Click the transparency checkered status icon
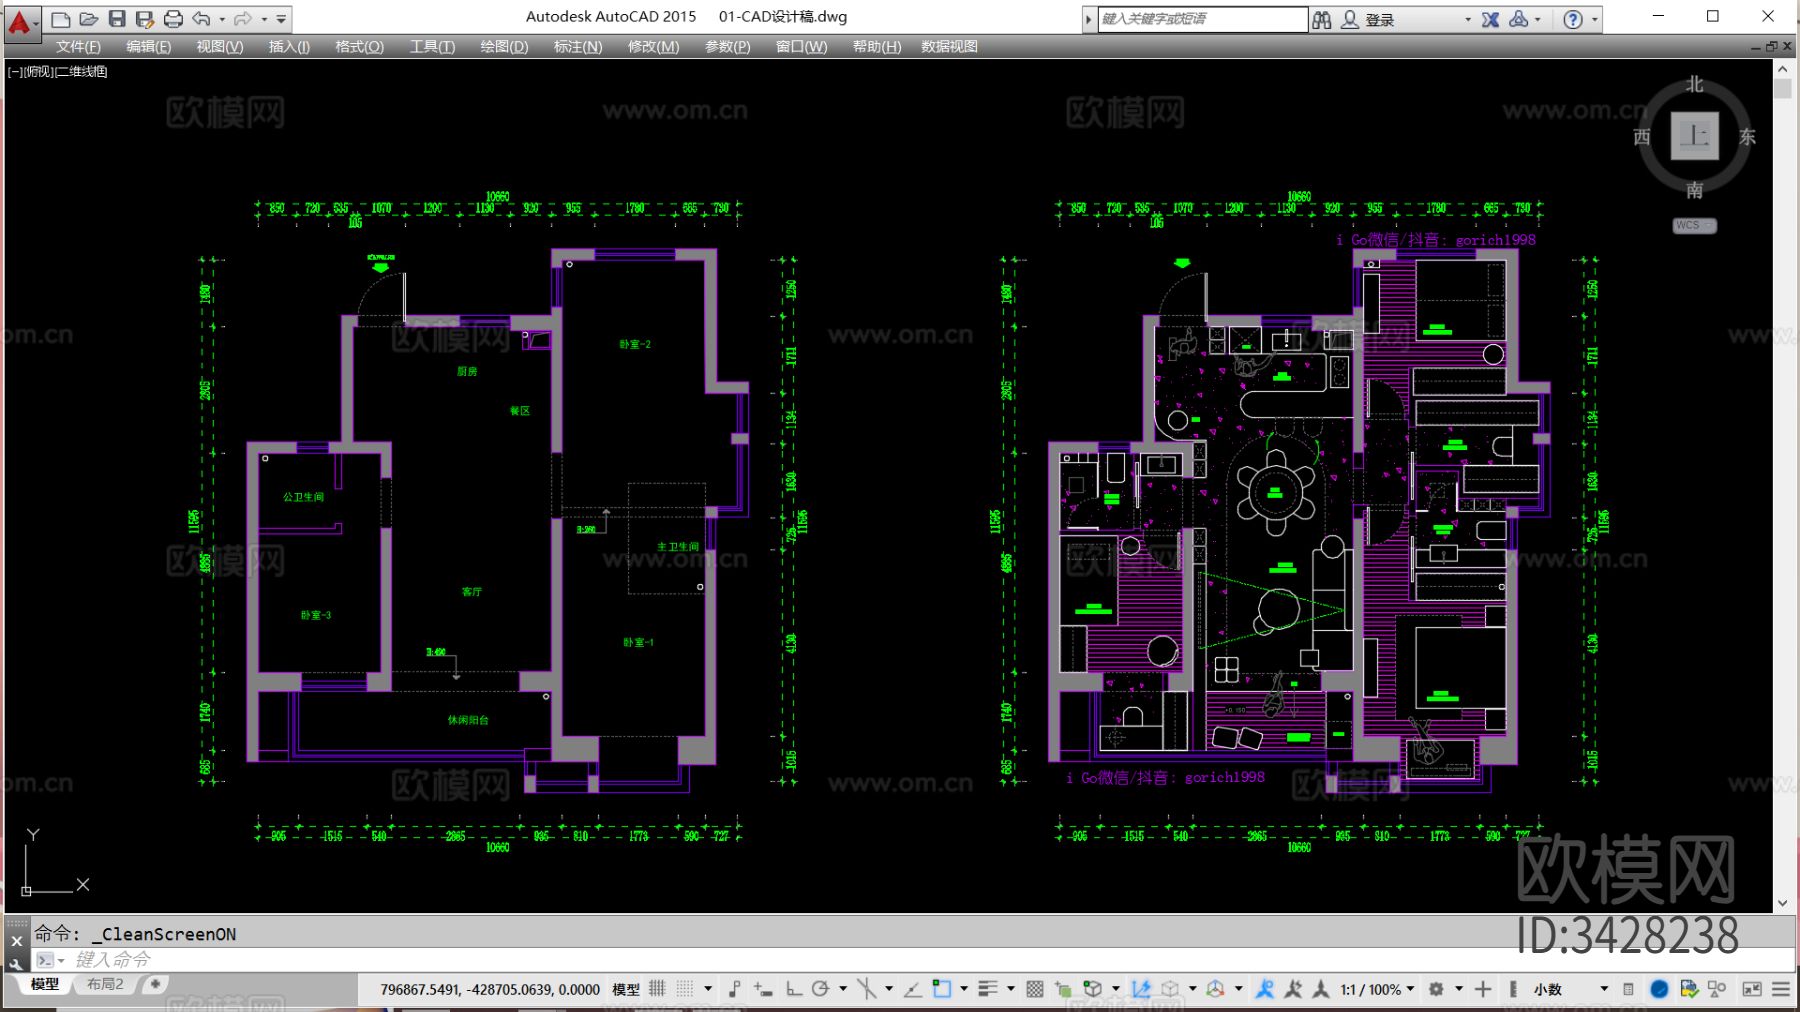Viewport: 1800px width, 1012px height. tap(1035, 989)
